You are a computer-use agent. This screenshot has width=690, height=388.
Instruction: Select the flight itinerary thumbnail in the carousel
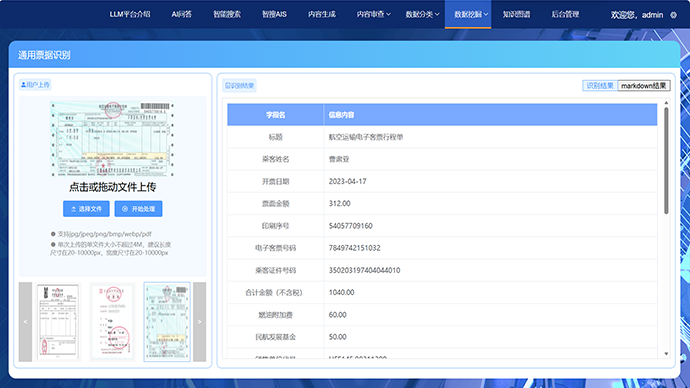click(x=167, y=322)
